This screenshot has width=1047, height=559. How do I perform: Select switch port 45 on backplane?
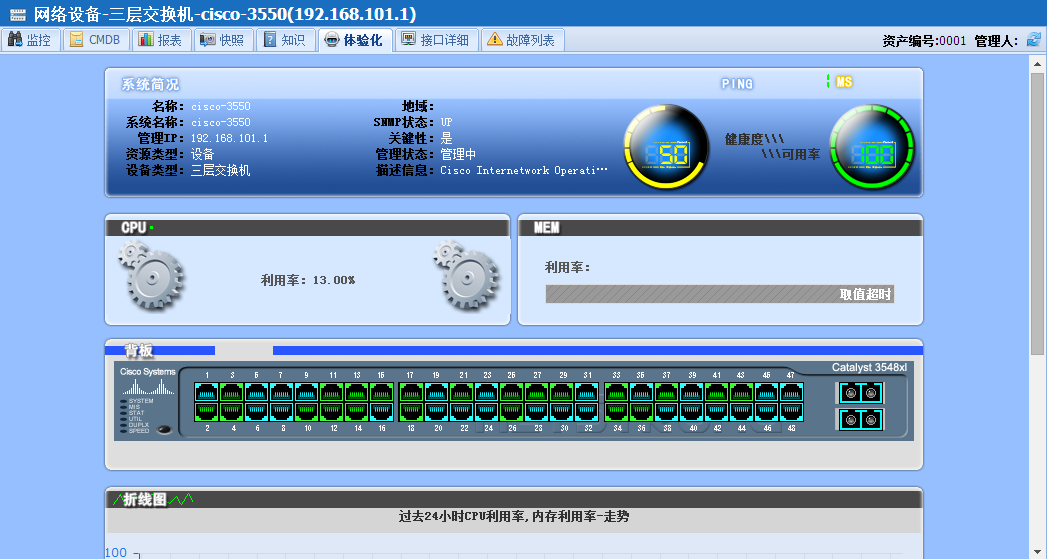click(x=767, y=391)
